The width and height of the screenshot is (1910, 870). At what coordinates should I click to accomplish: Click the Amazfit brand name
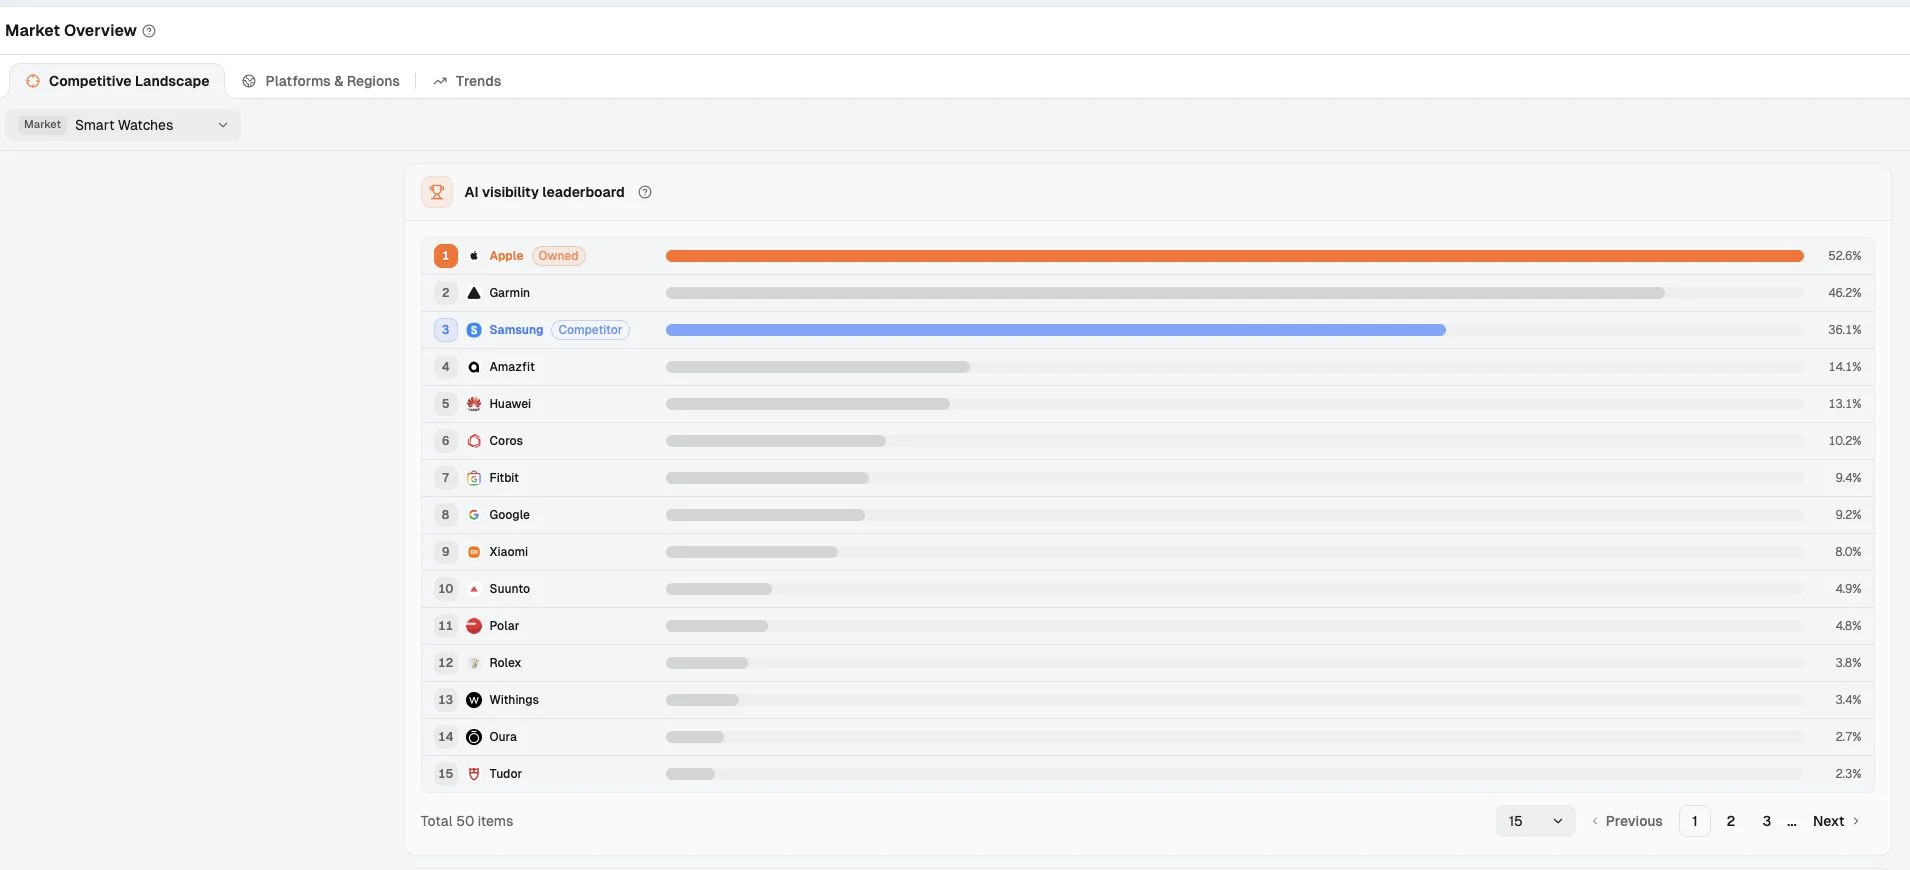512,367
